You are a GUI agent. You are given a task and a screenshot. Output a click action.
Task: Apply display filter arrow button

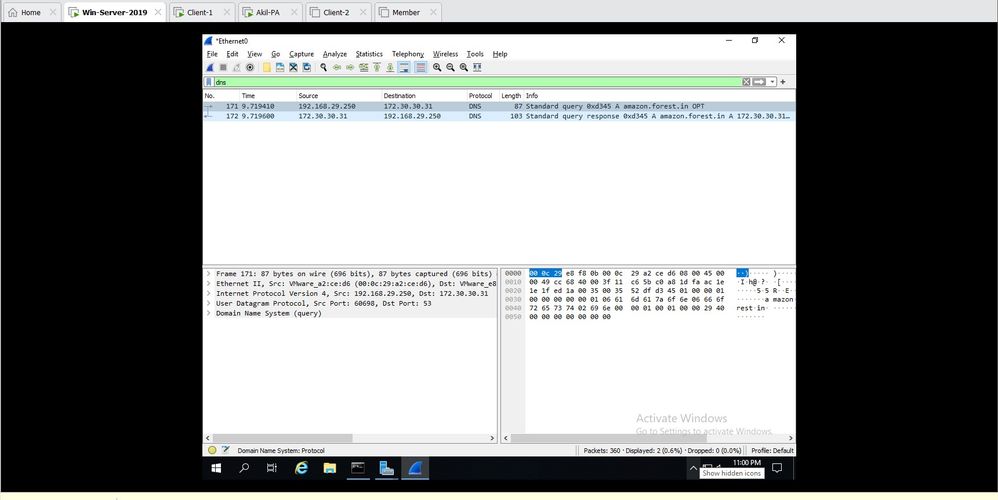coord(759,82)
